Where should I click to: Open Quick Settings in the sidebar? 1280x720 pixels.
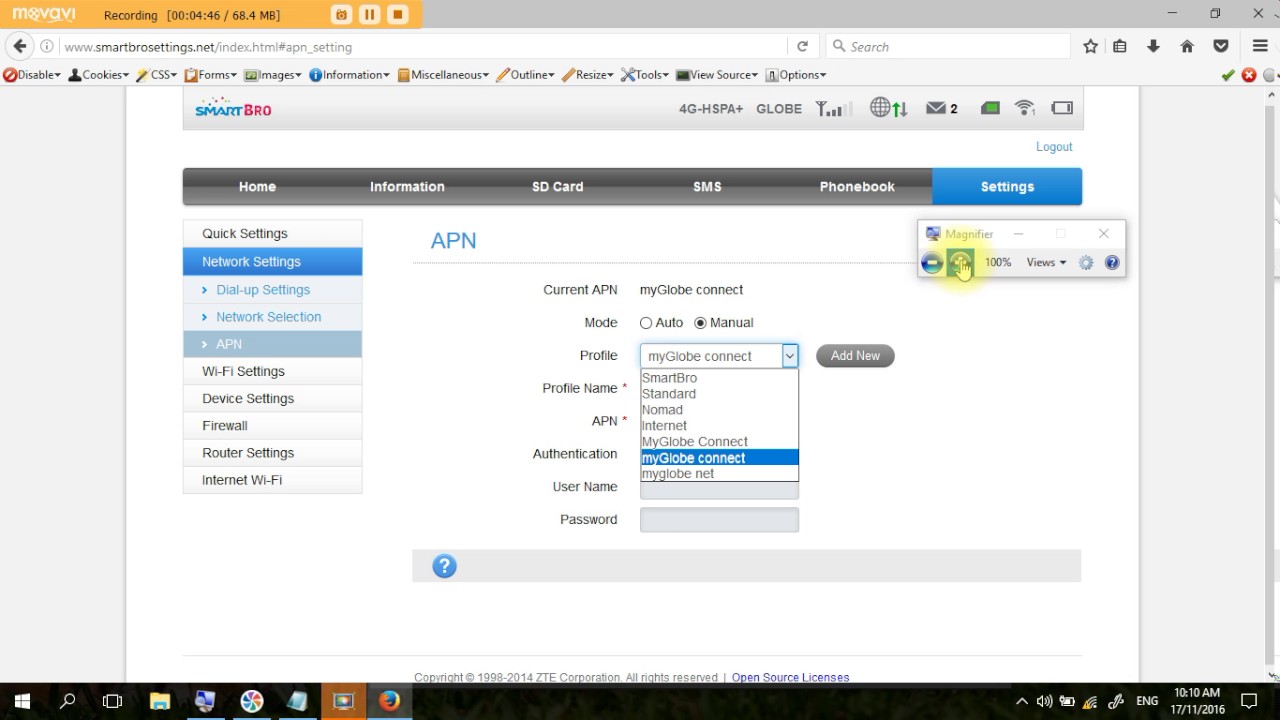click(272, 234)
